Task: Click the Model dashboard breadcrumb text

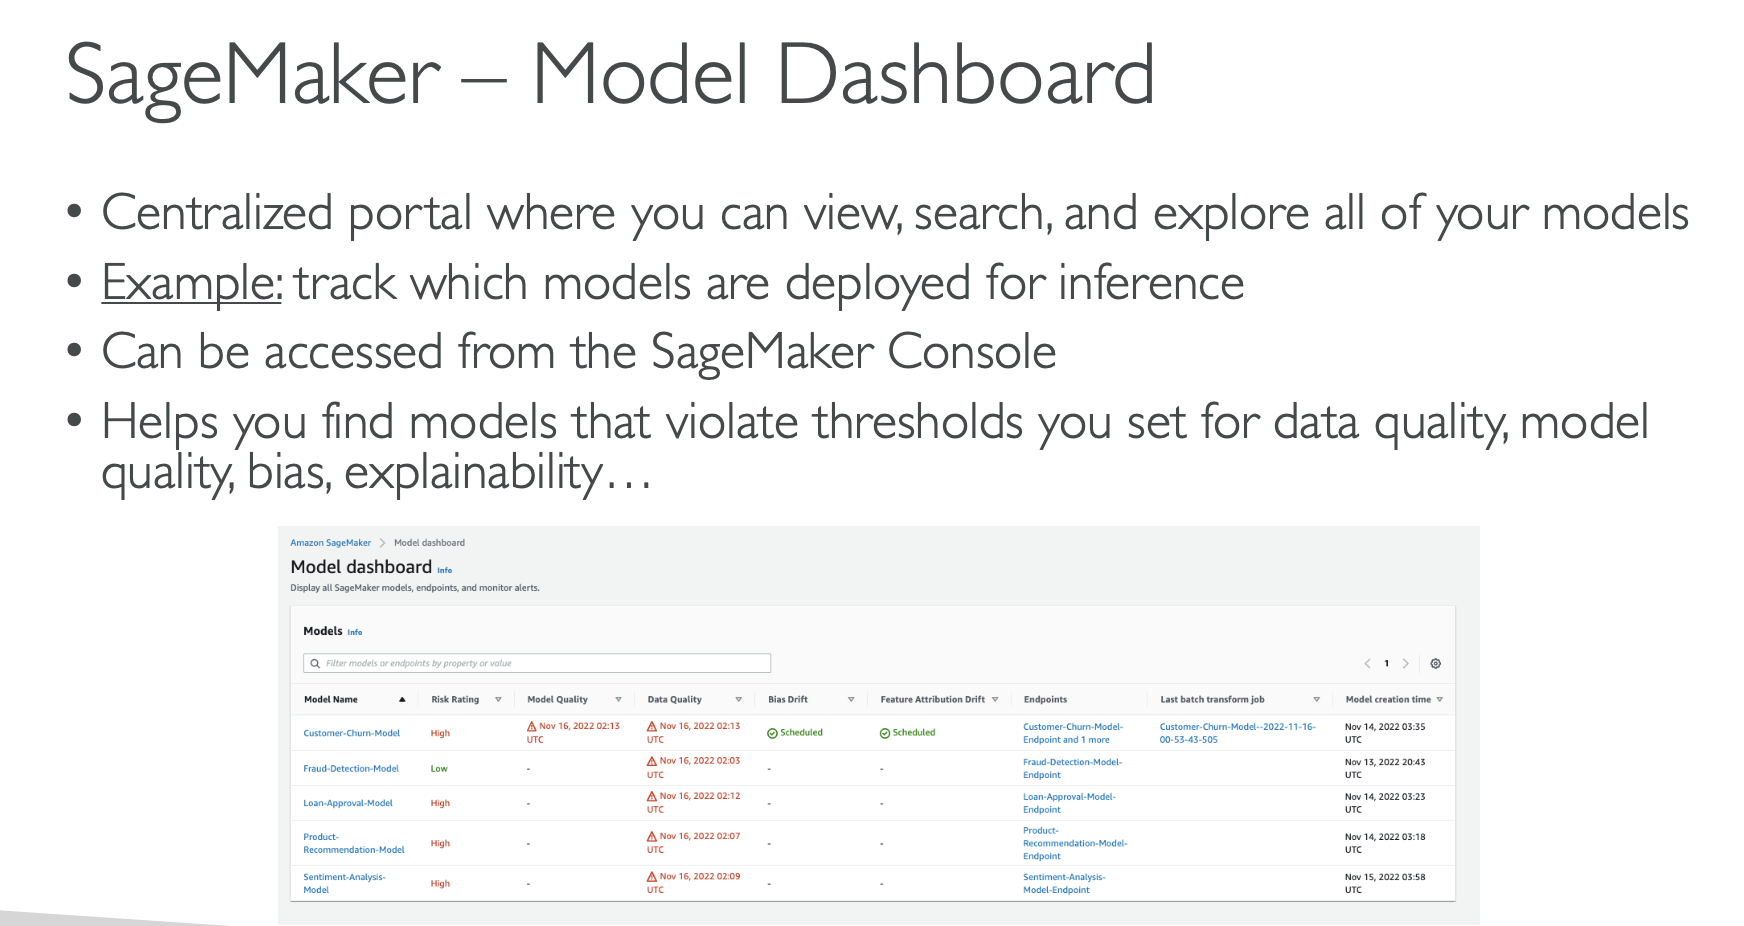Action: click(429, 543)
